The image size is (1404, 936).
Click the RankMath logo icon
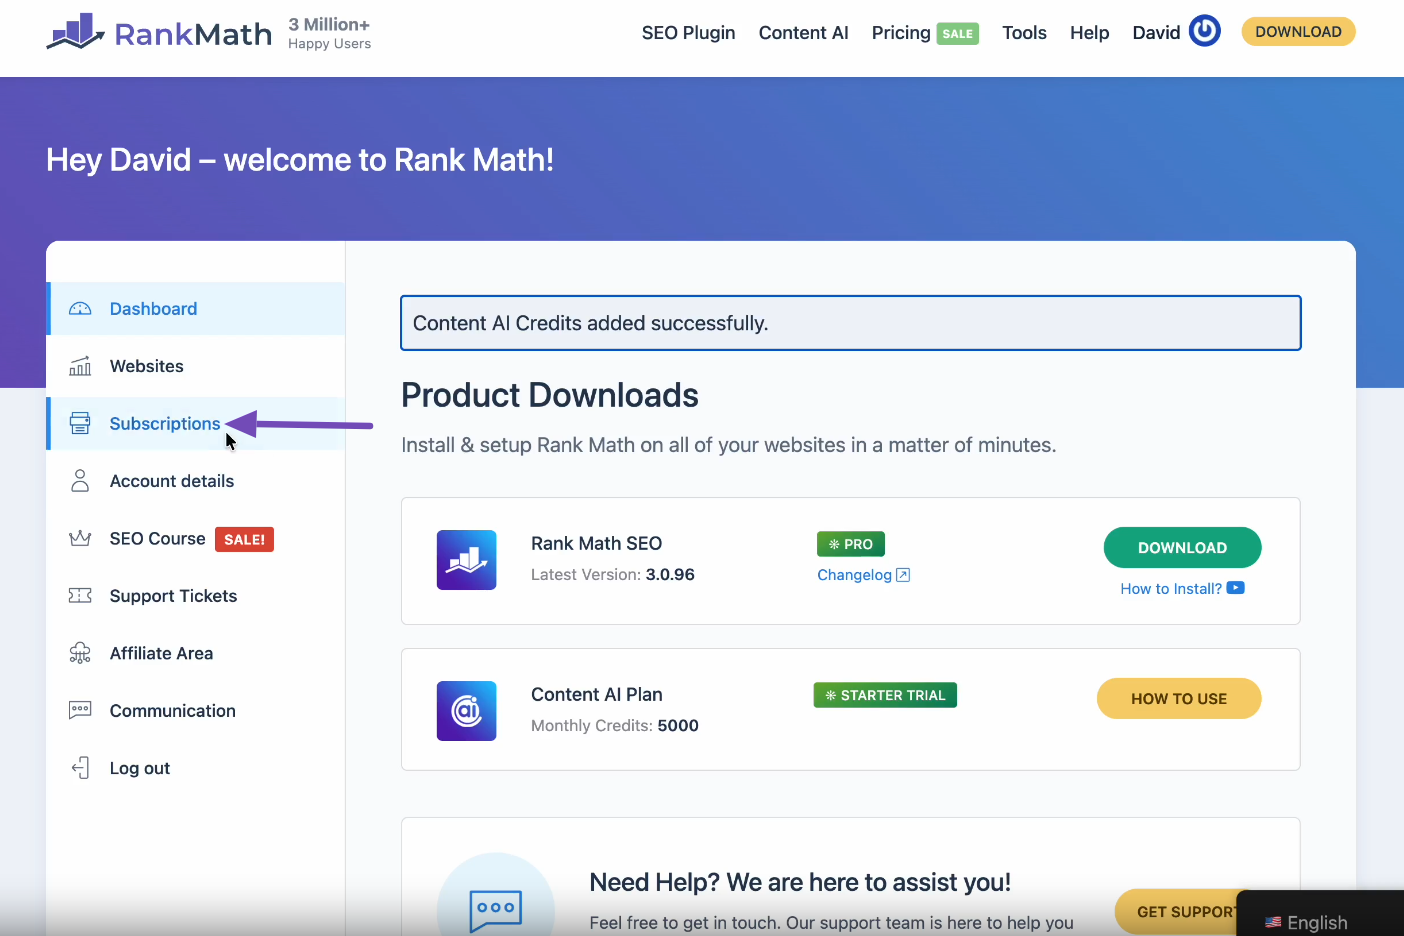[x=75, y=32]
